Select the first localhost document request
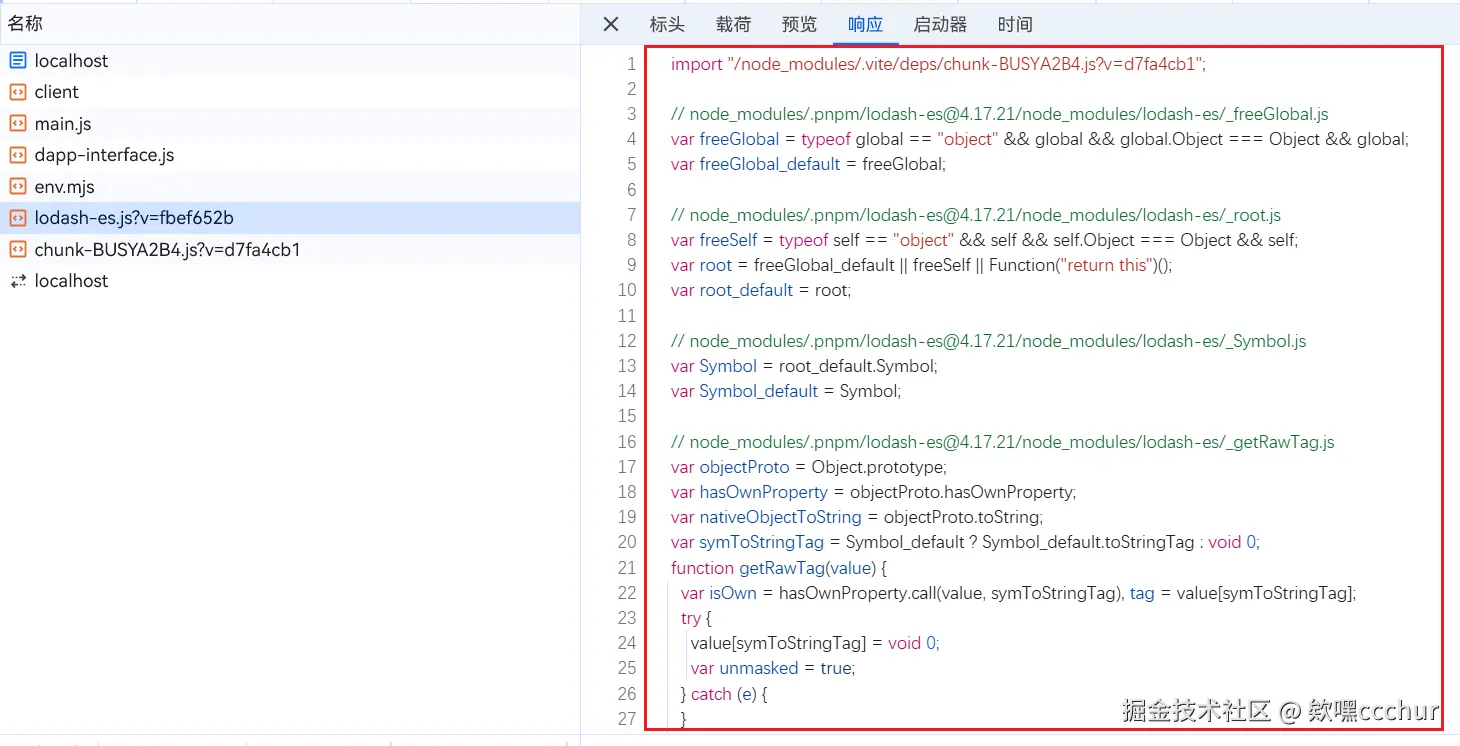The height and width of the screenshot is (746, 1460). 290,60
